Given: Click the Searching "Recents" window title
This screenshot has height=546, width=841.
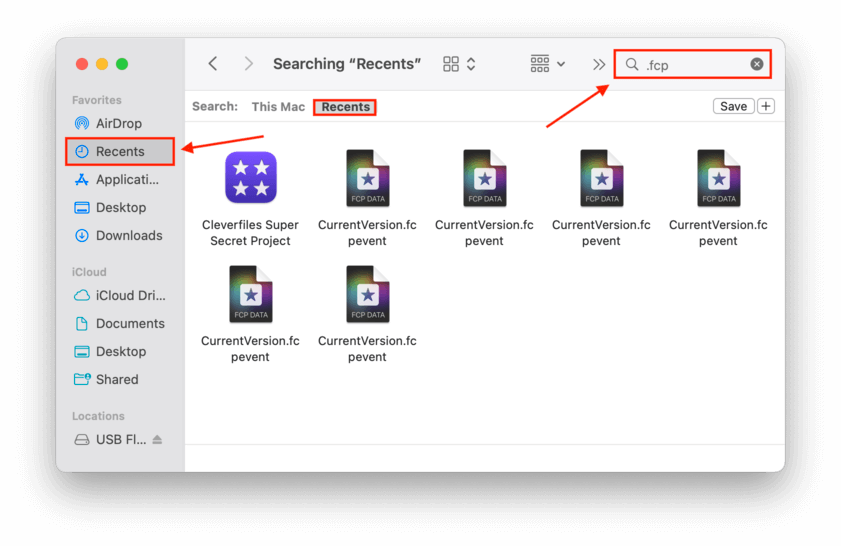Looking at the screenshot, I should (347, 64).
